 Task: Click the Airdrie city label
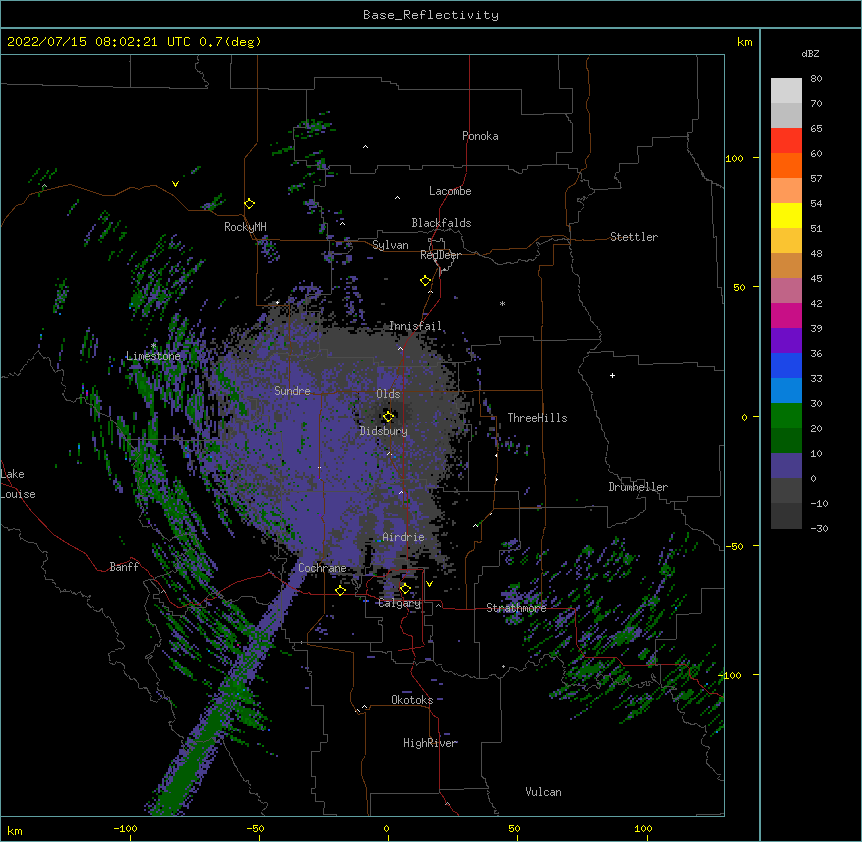(x=403, y=537)
